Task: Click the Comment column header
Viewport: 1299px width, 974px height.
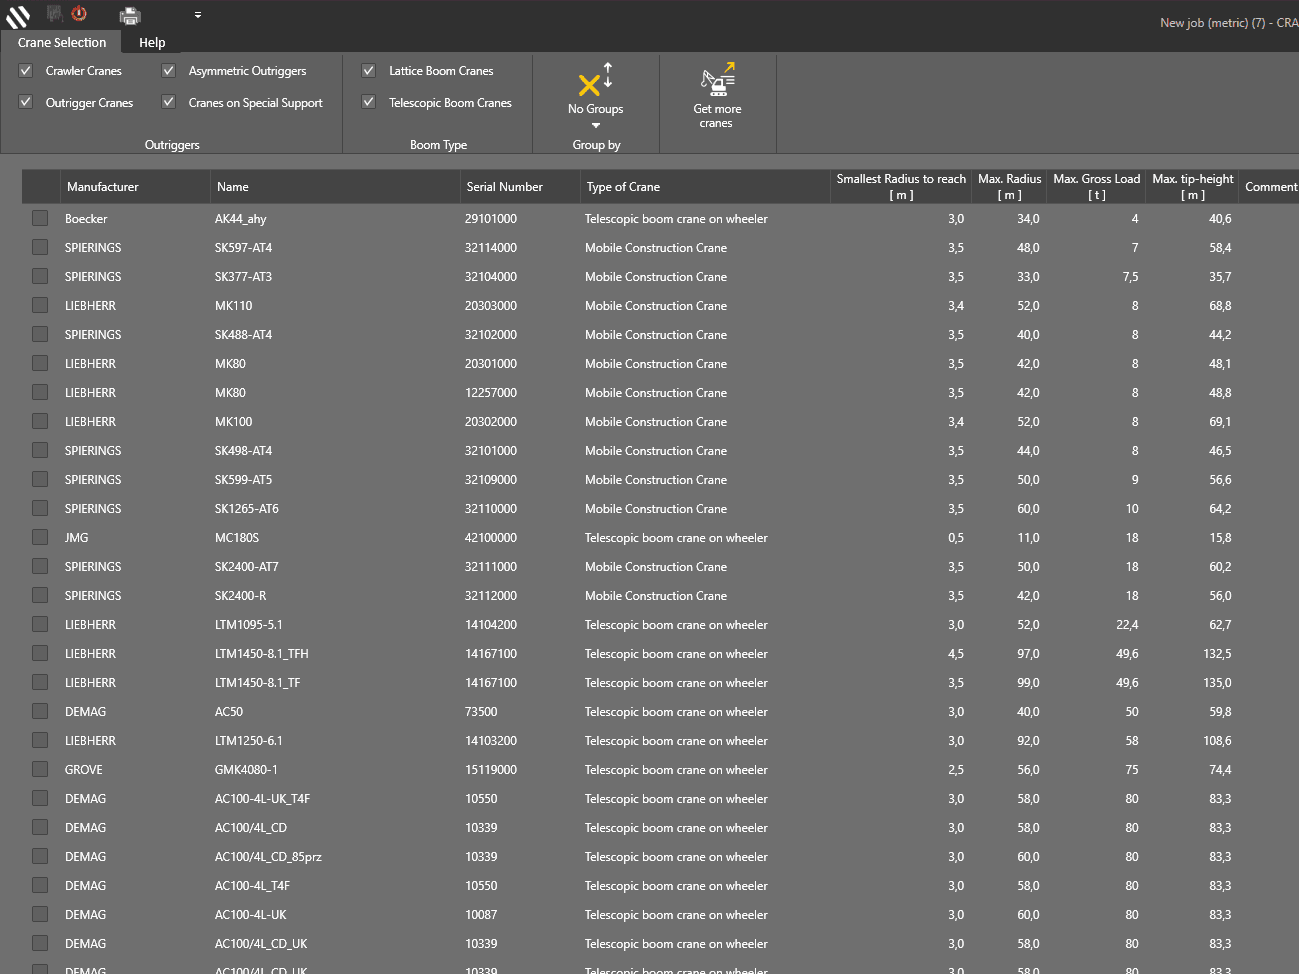Action: 1270,187
